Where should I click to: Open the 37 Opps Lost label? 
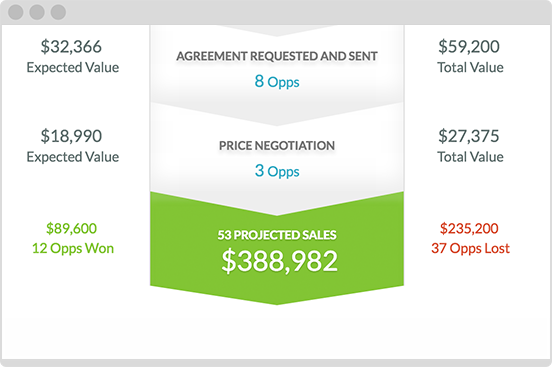point(470,248)
